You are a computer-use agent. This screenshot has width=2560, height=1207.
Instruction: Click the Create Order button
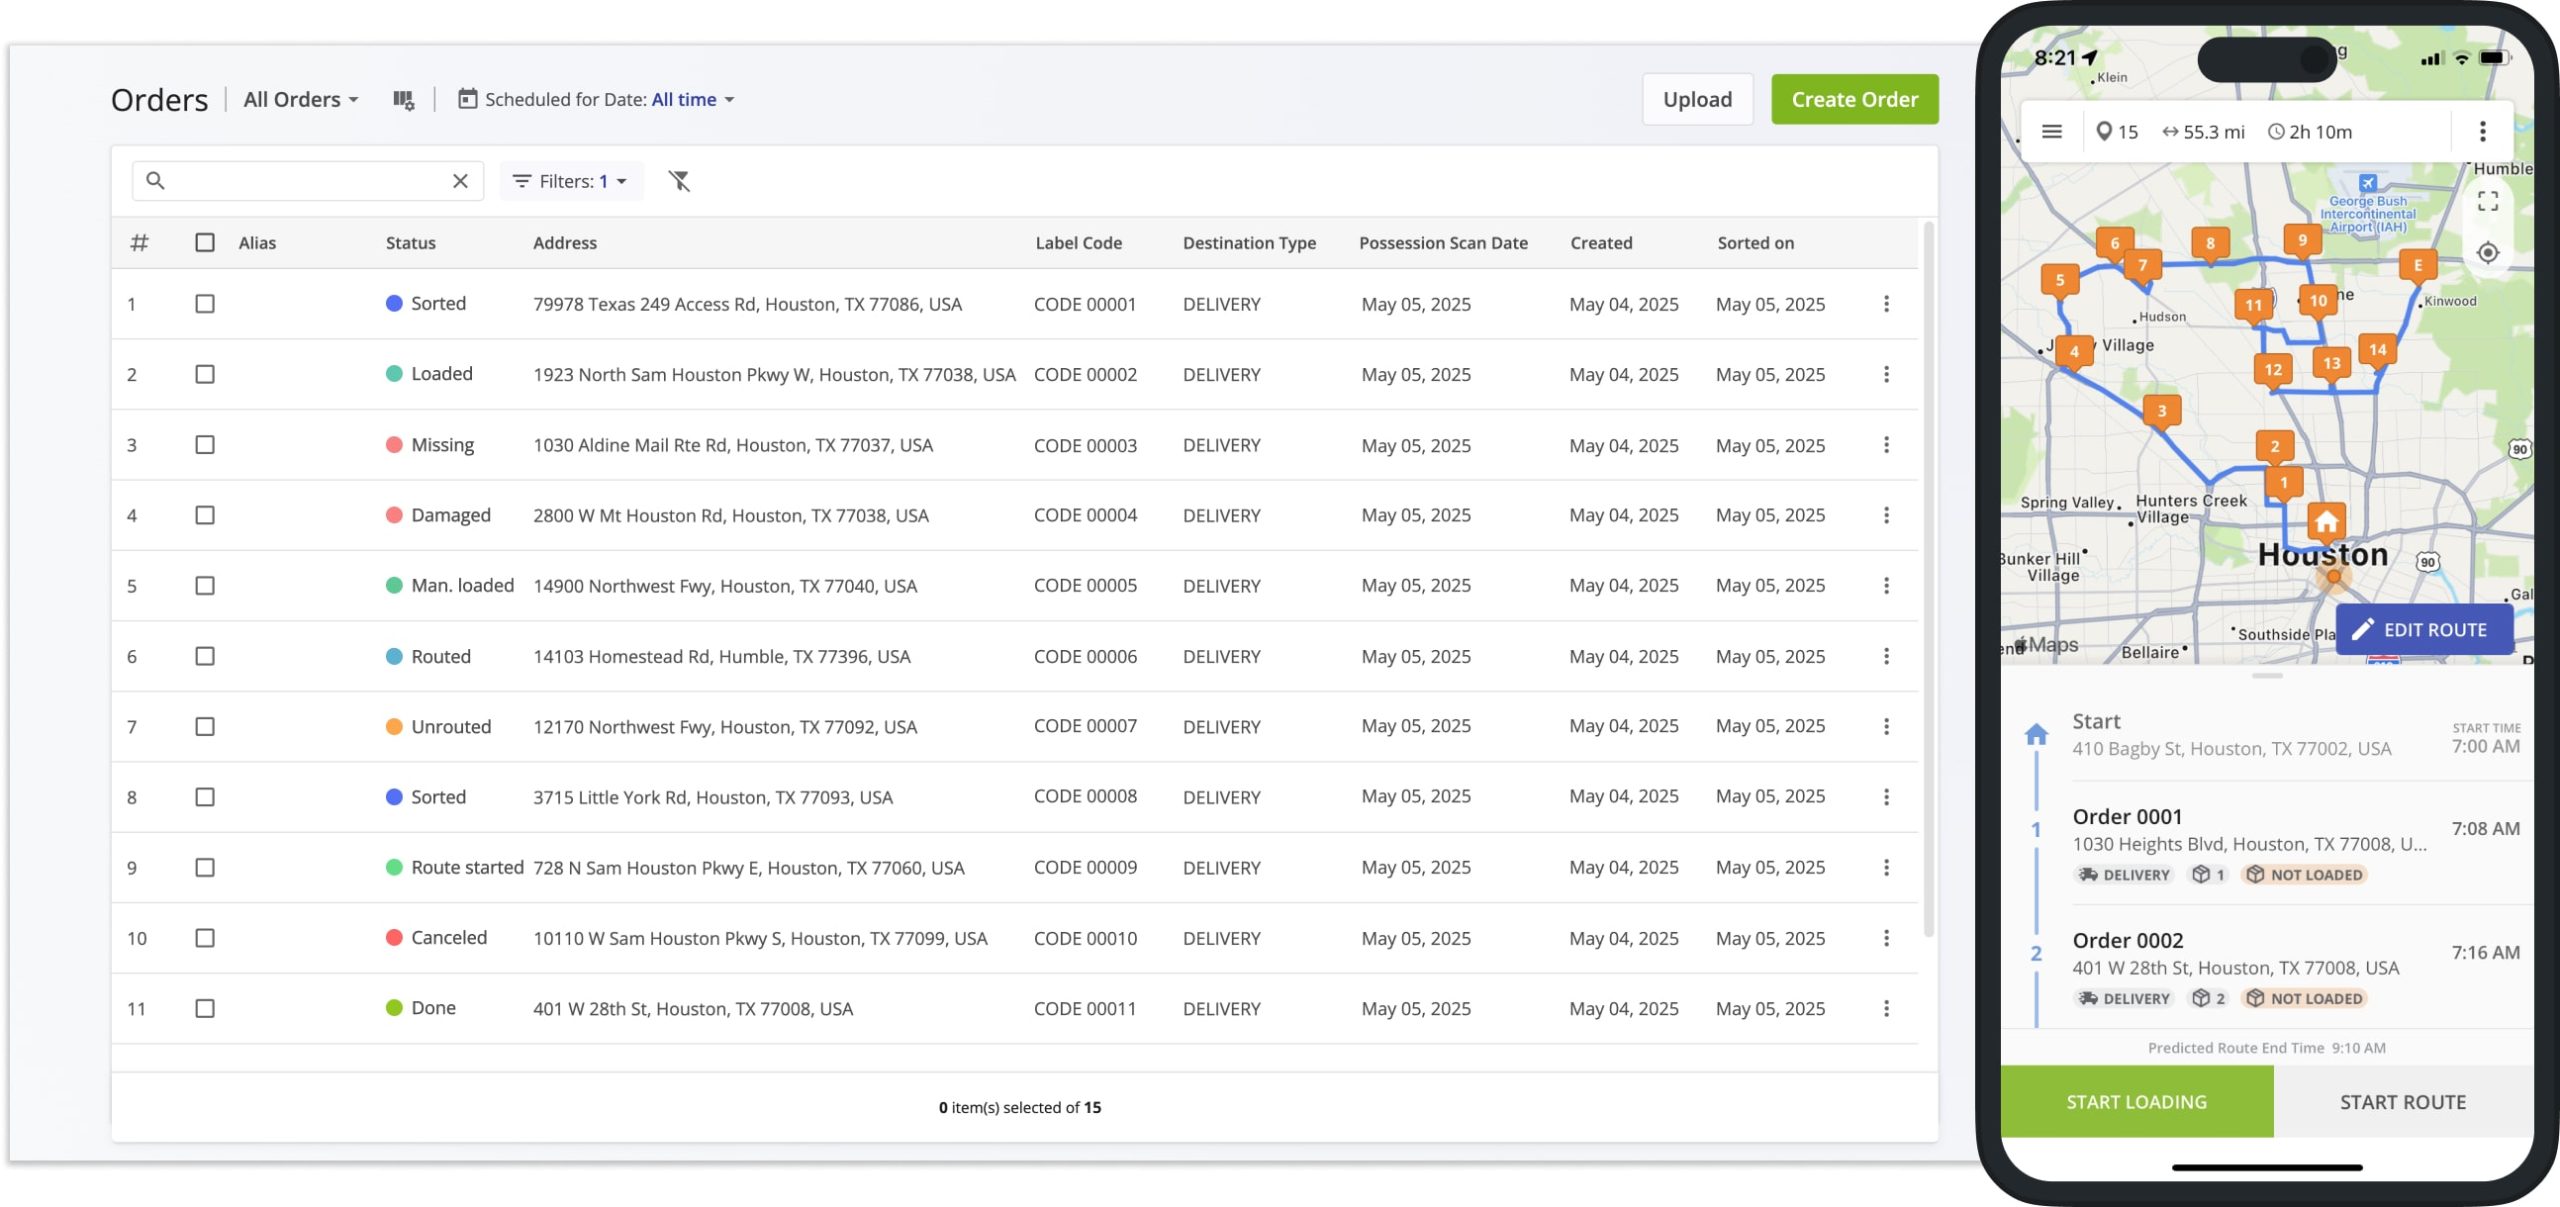(1855, 99)
